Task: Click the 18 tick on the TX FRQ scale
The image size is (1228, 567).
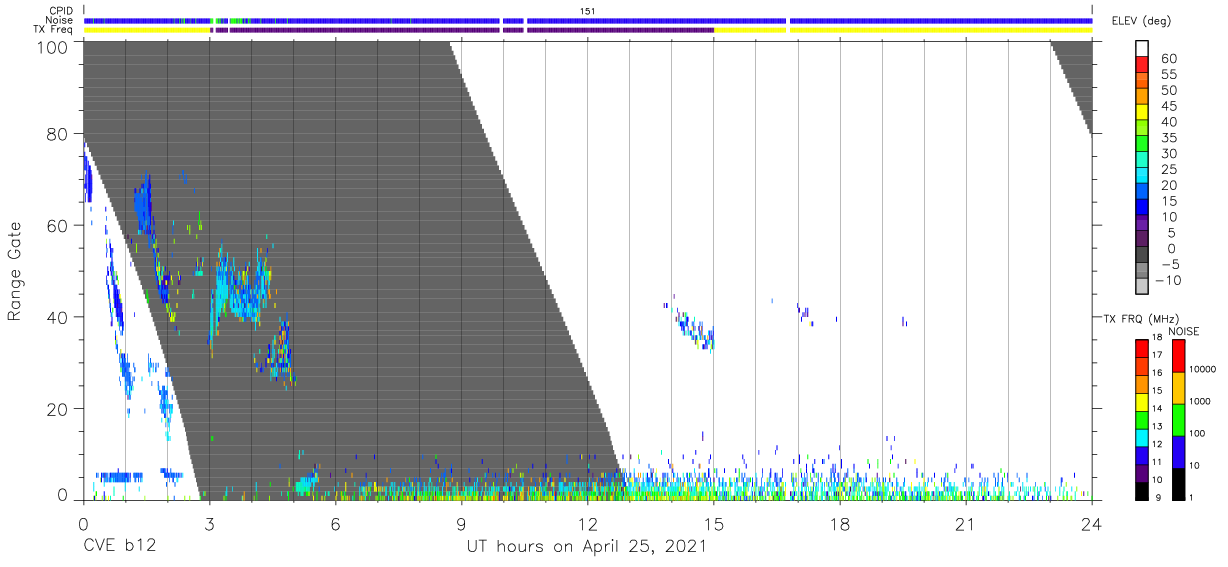Action: (x=1157, y=339)
